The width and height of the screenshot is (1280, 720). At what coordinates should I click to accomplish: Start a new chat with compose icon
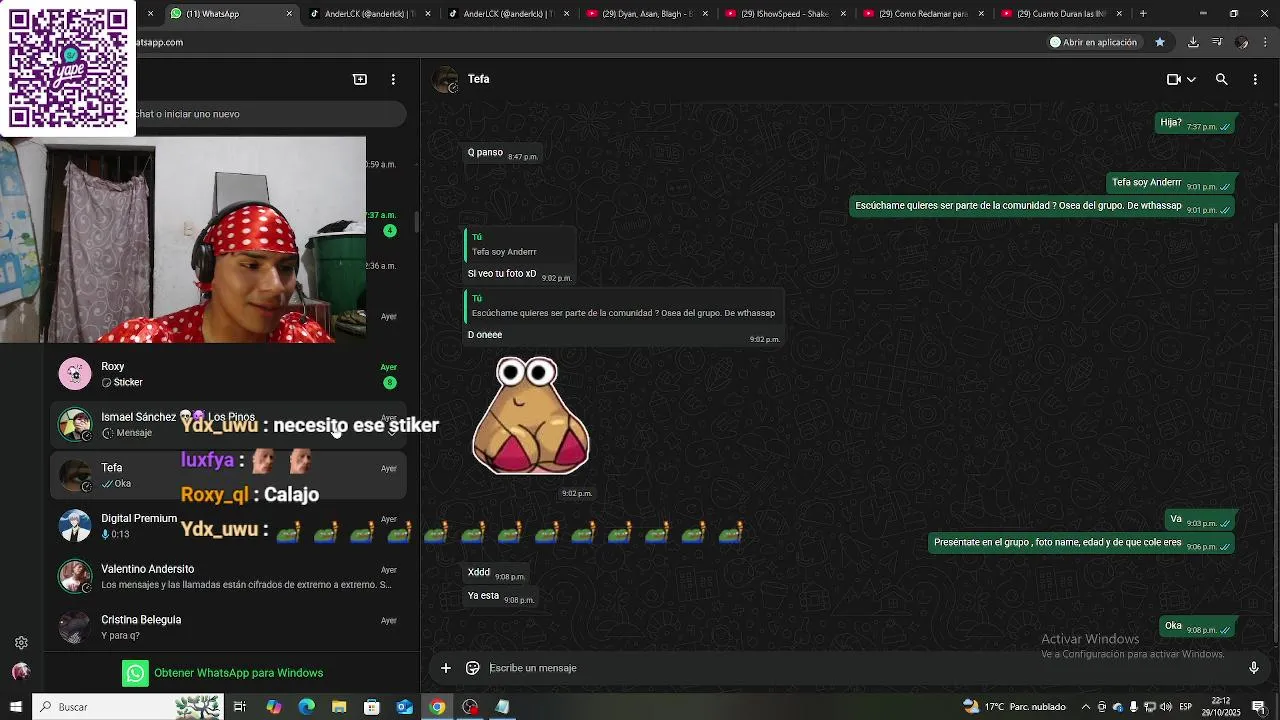tap(360, 79)
